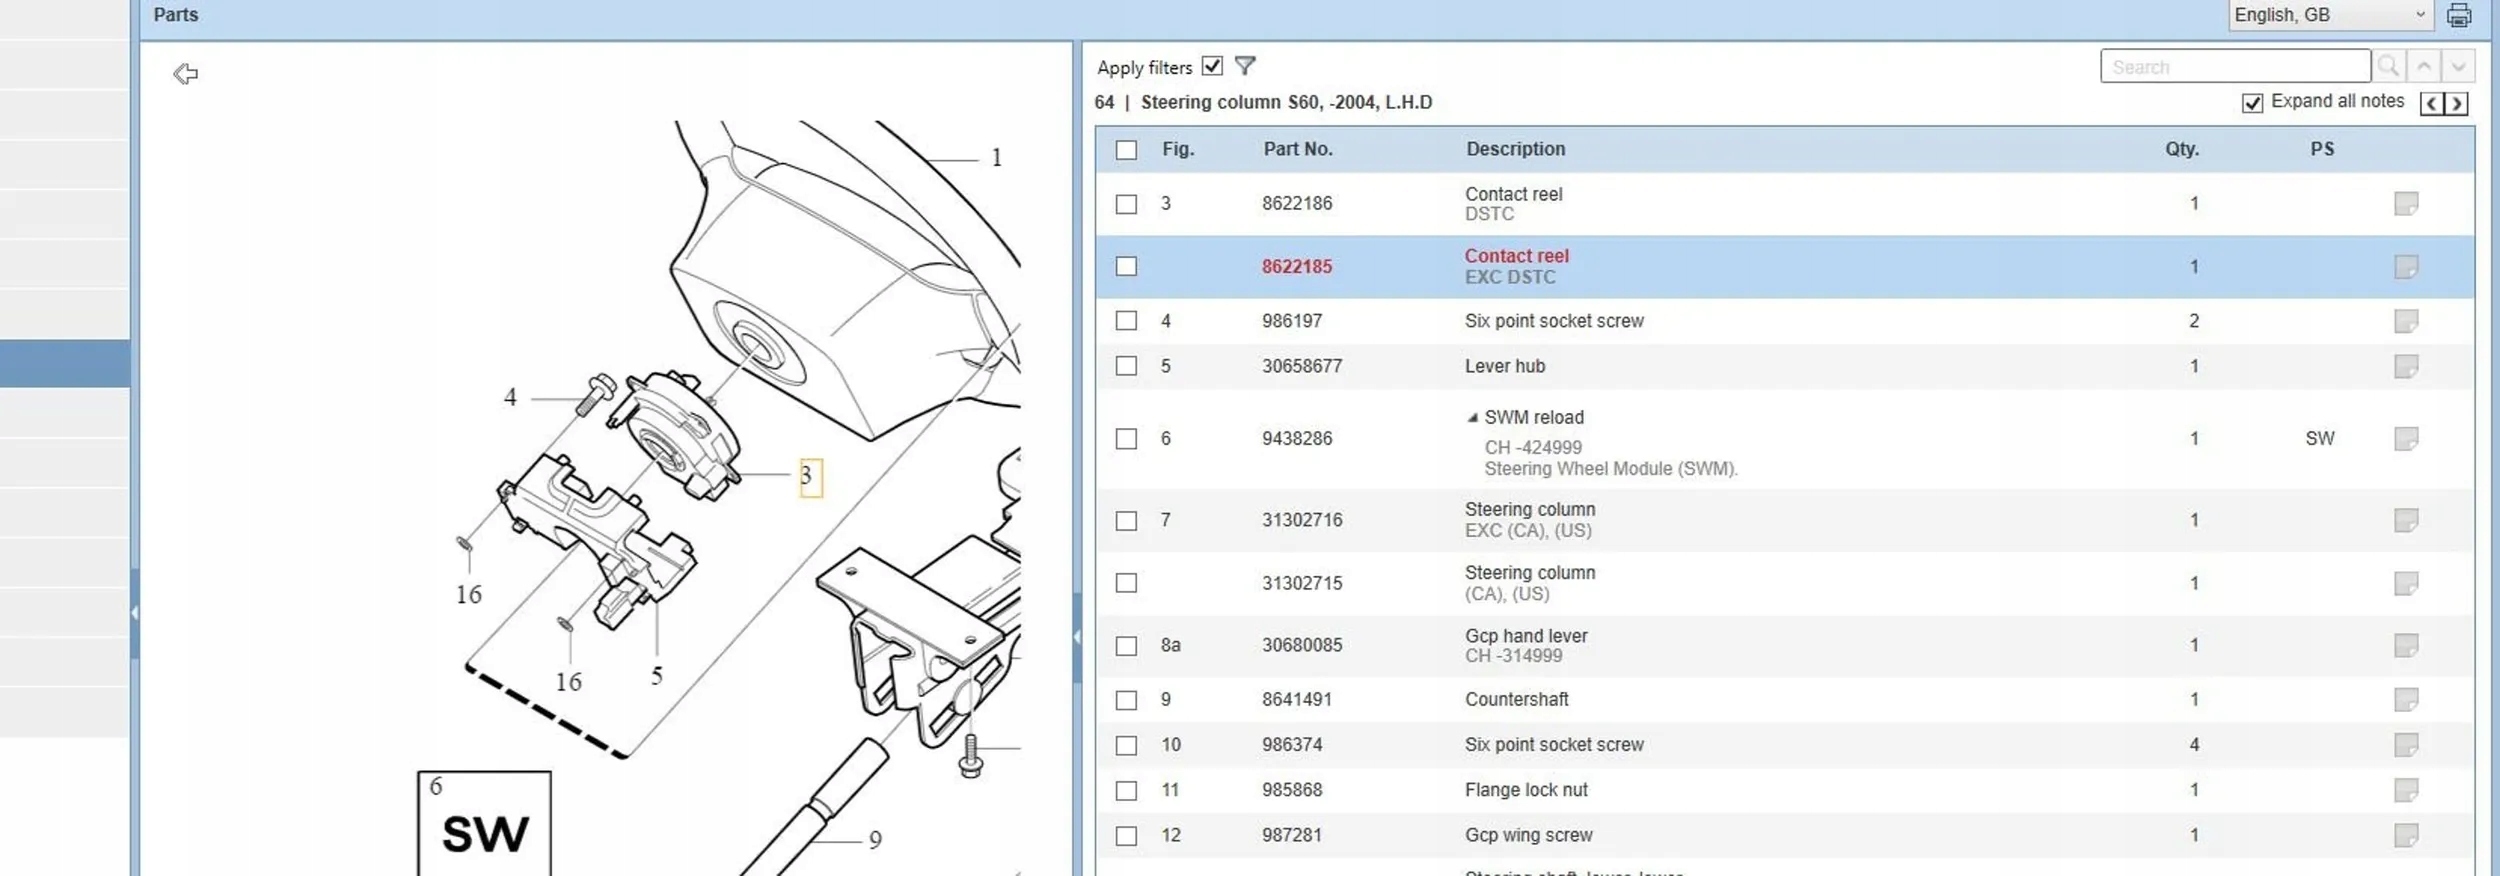Open note icon for part 31302715
Image resolution: width=2500 pixels, height=876 pixels.
[2406, 583]
